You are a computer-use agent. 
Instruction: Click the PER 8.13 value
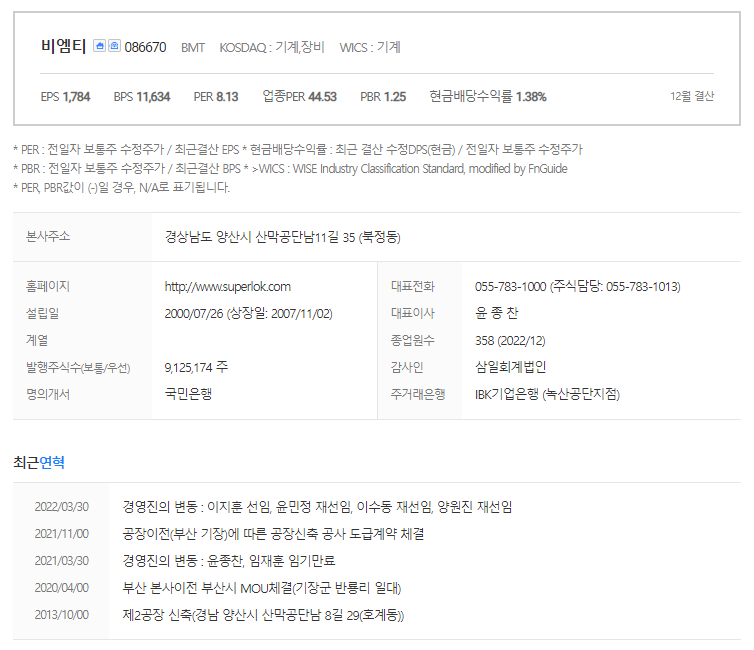[x=216, y=97]
